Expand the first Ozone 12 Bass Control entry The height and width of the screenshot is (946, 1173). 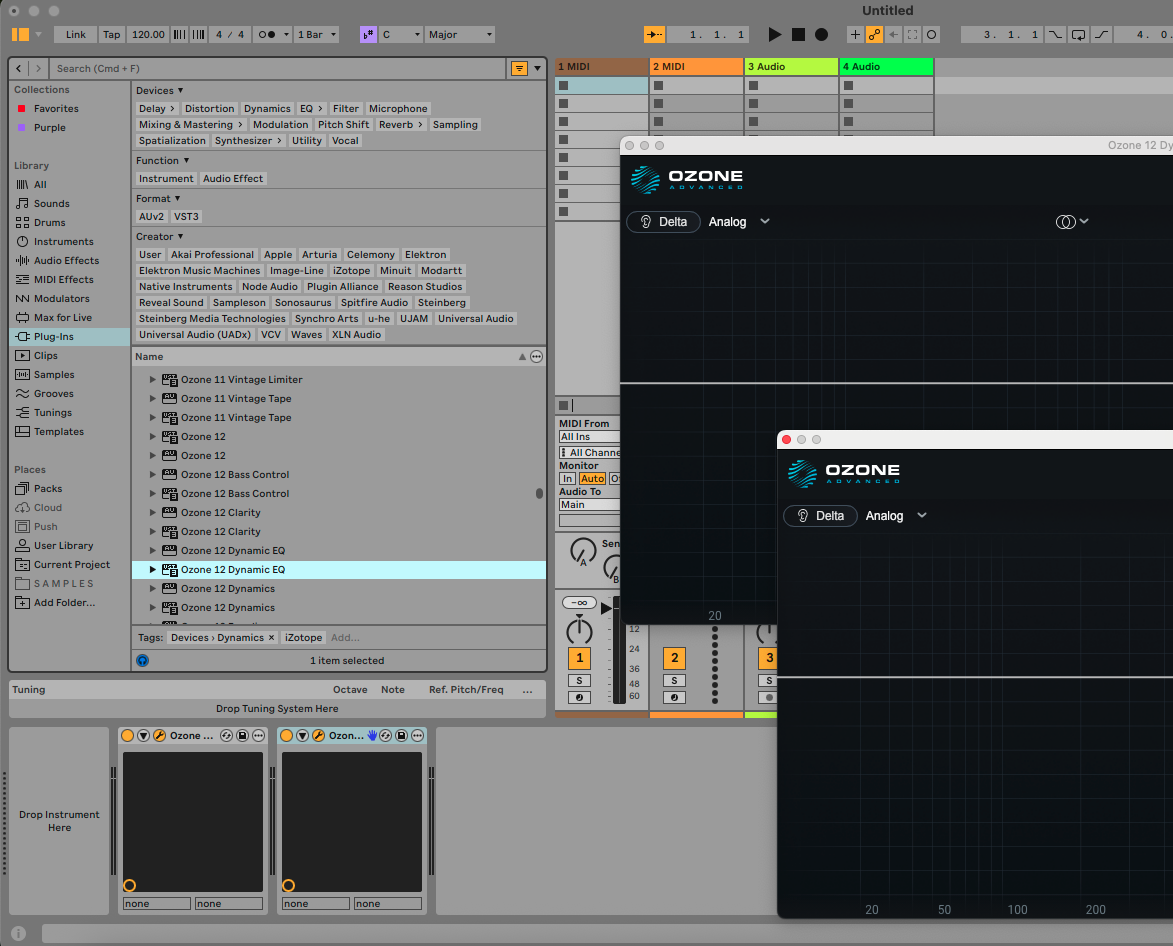[153, 475]
